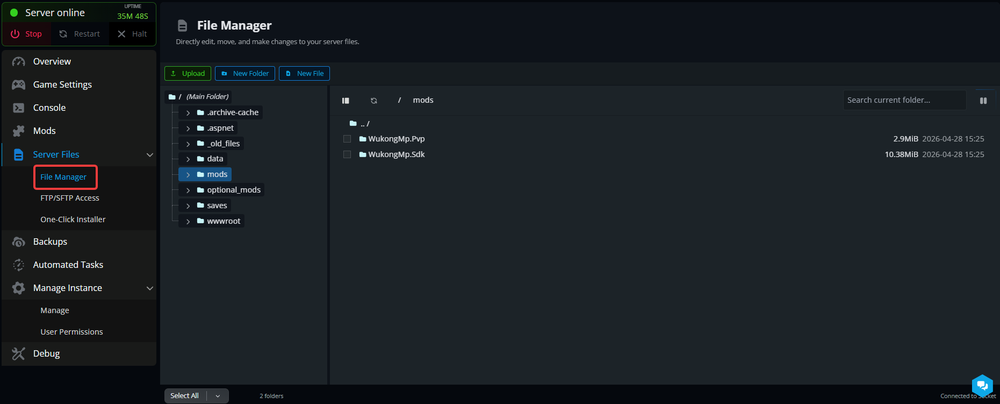Click the view layout icon next to search

983,100
